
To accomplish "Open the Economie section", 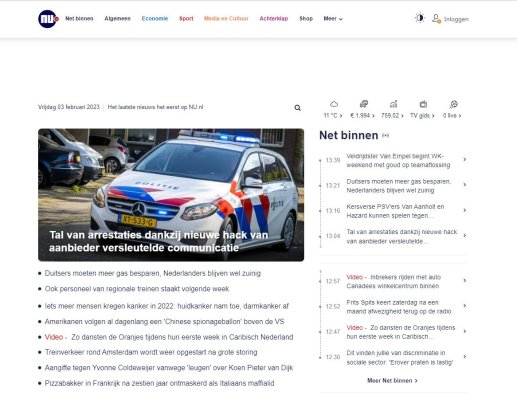I will click(x=155, y=19).
